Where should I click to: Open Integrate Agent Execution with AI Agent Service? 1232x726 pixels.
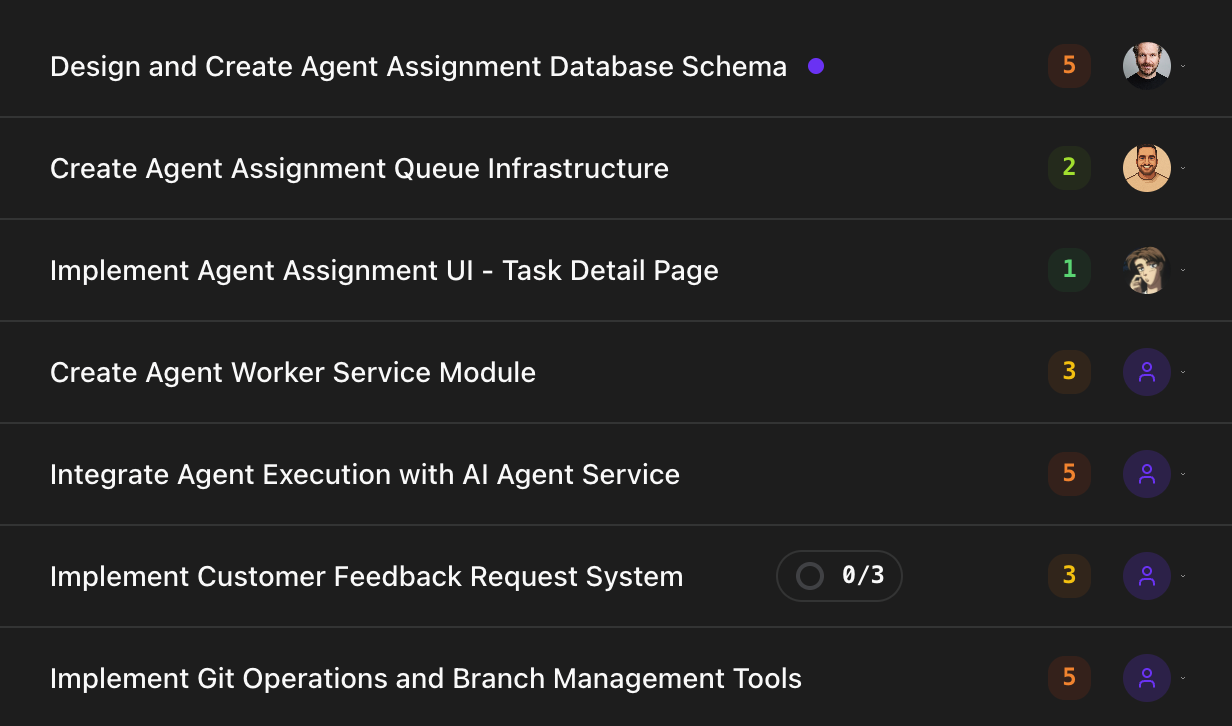pos(365,474)
